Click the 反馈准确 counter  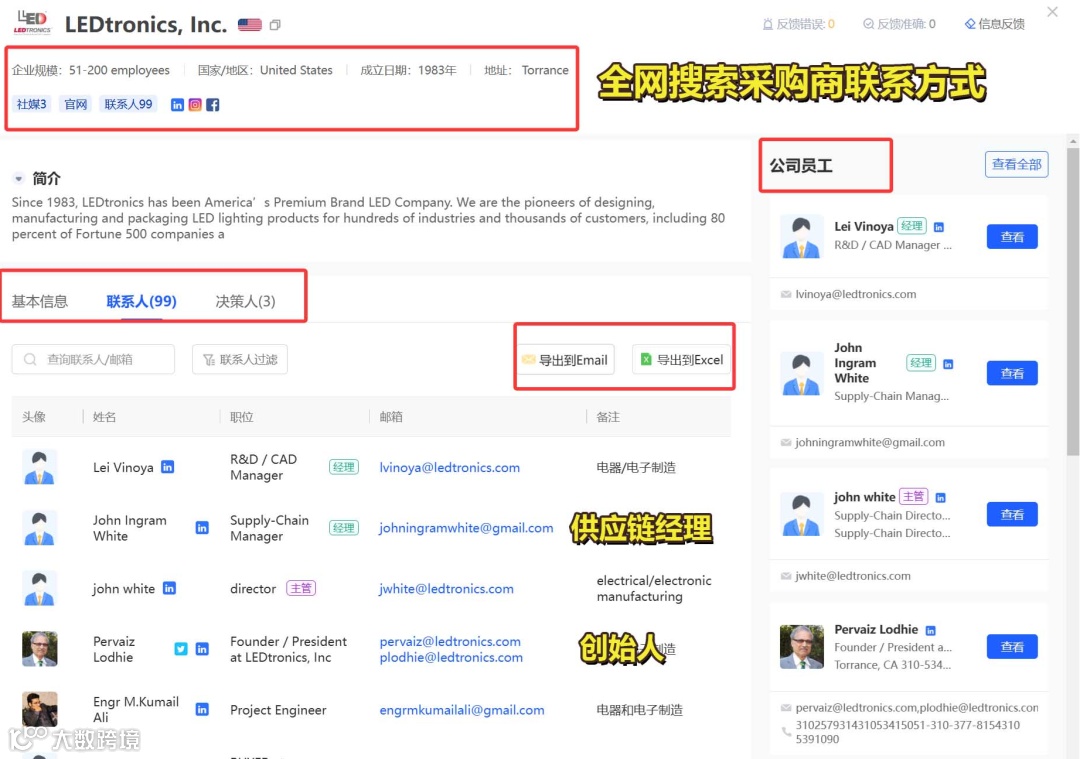(899, 24)
